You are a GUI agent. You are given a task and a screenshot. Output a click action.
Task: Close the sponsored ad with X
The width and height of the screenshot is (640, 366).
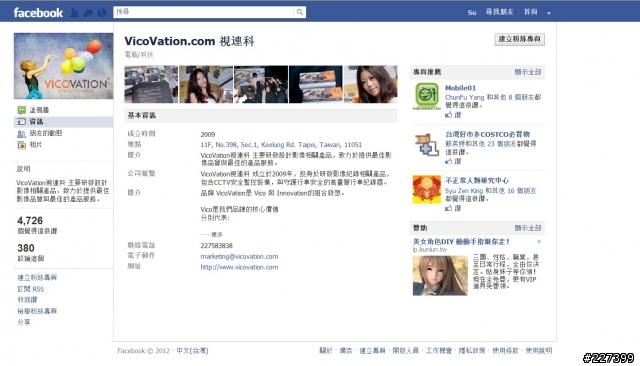pos(539,242)
